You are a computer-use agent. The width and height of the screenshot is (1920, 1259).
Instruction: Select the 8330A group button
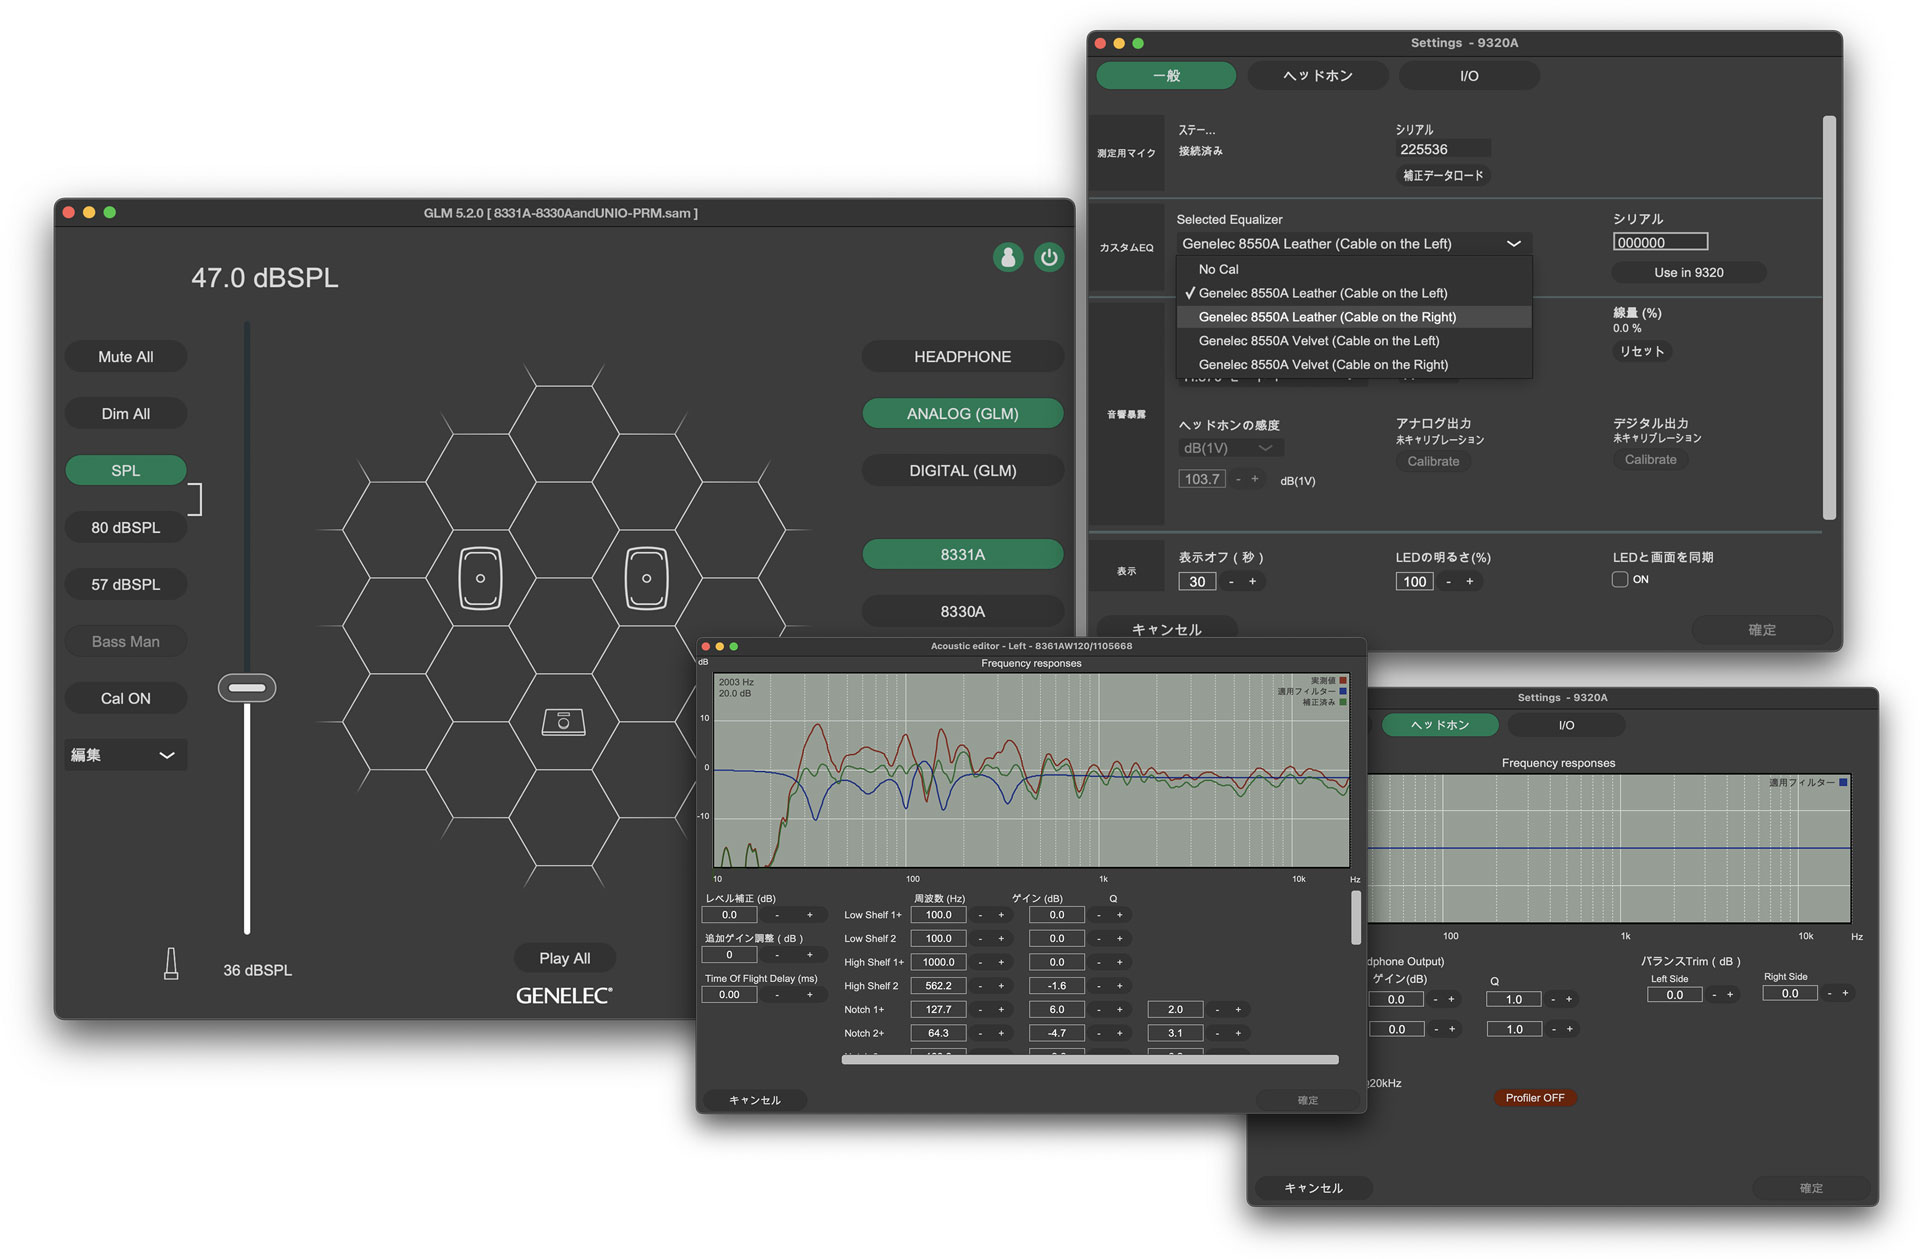[x=963, y=611]
